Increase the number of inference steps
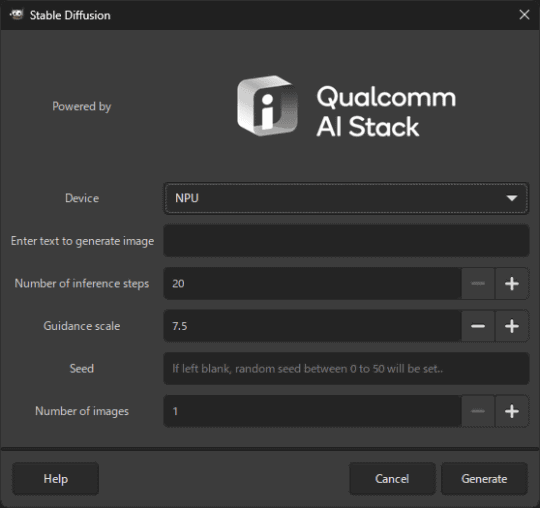 (x=512, y=283)
